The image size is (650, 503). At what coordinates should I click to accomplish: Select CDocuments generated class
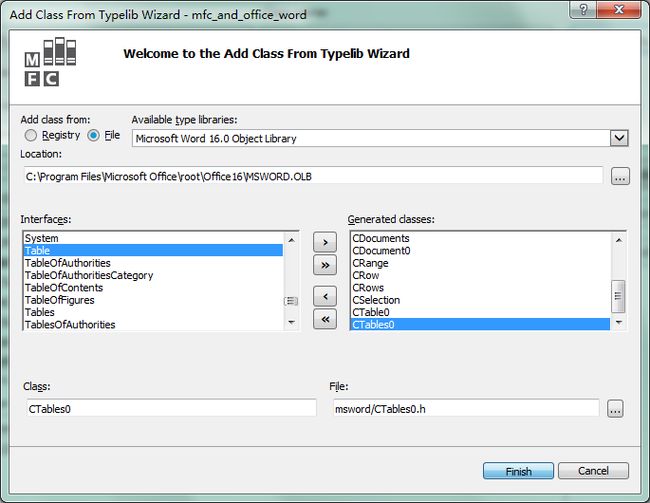coord(480,238)
